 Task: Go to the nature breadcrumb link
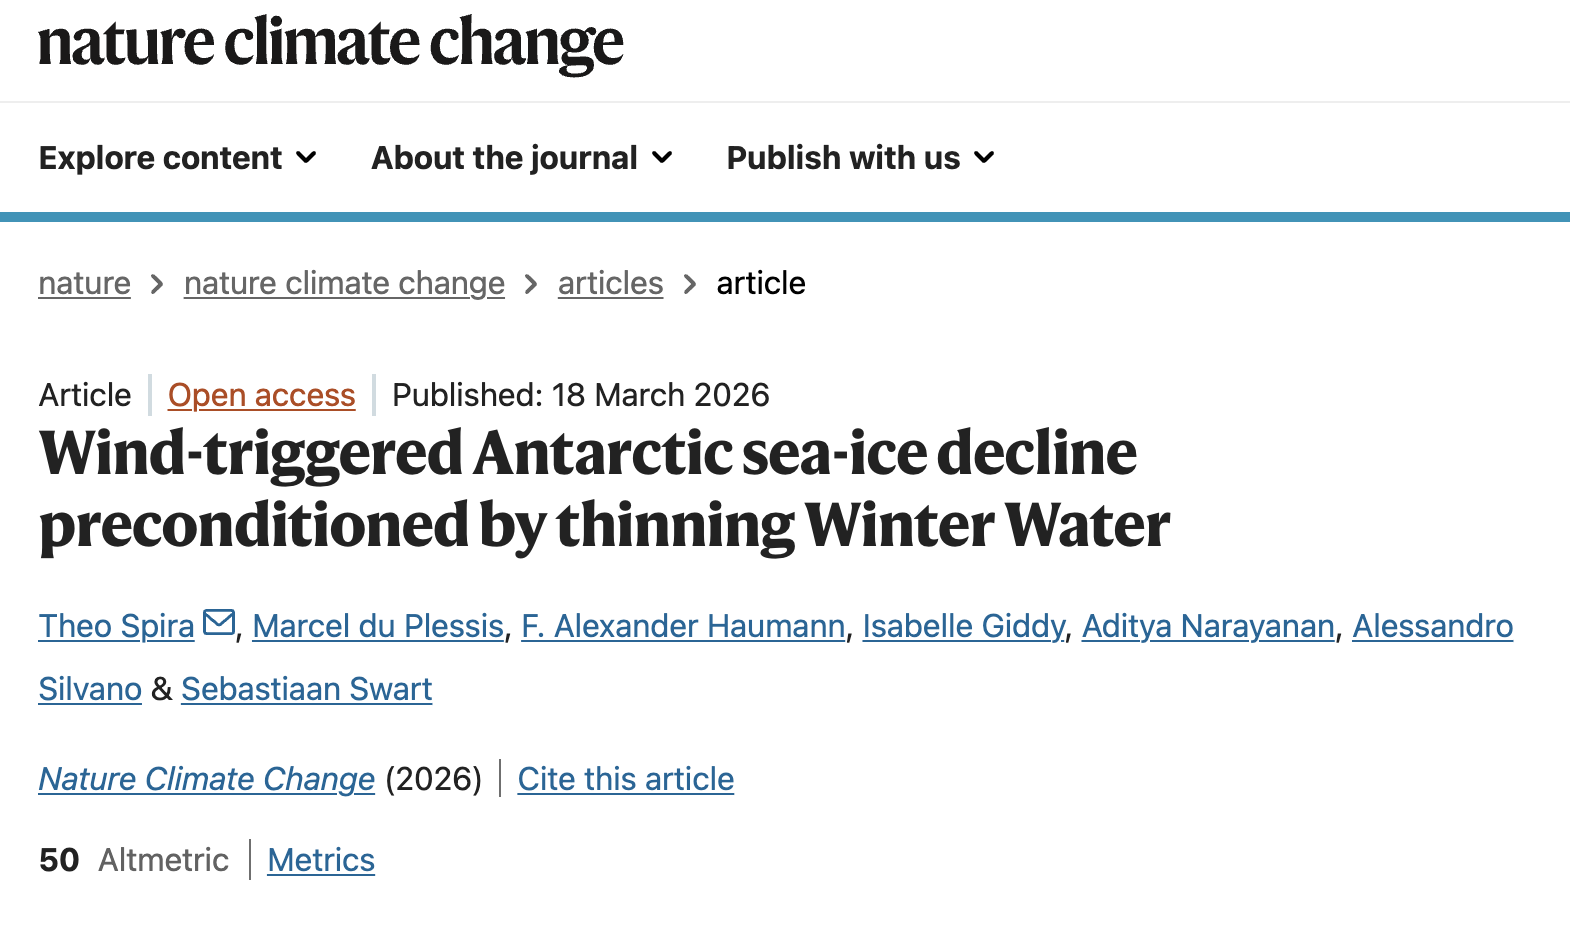pyautogui.click(x=85, y=284)
